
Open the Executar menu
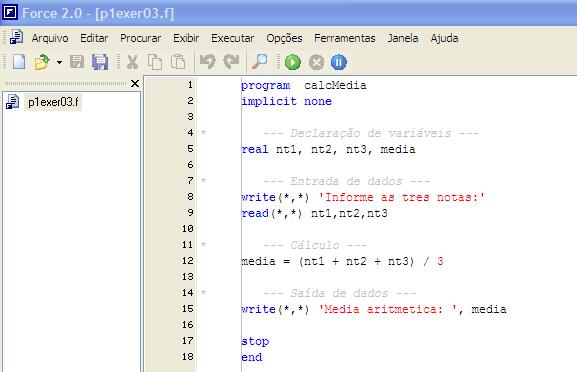(x=233, y=38)
